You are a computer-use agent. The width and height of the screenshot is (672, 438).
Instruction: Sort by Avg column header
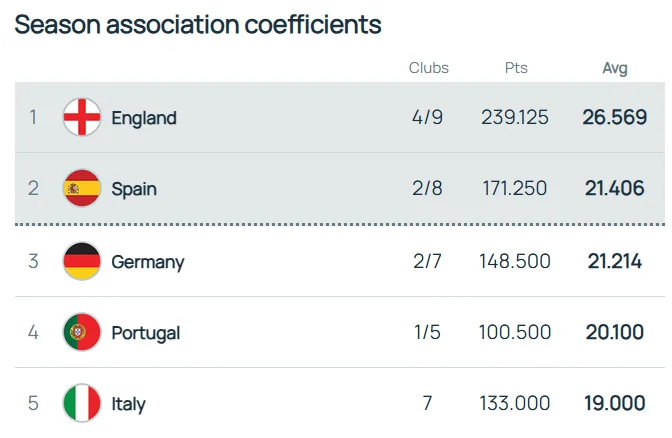[614, 68]
